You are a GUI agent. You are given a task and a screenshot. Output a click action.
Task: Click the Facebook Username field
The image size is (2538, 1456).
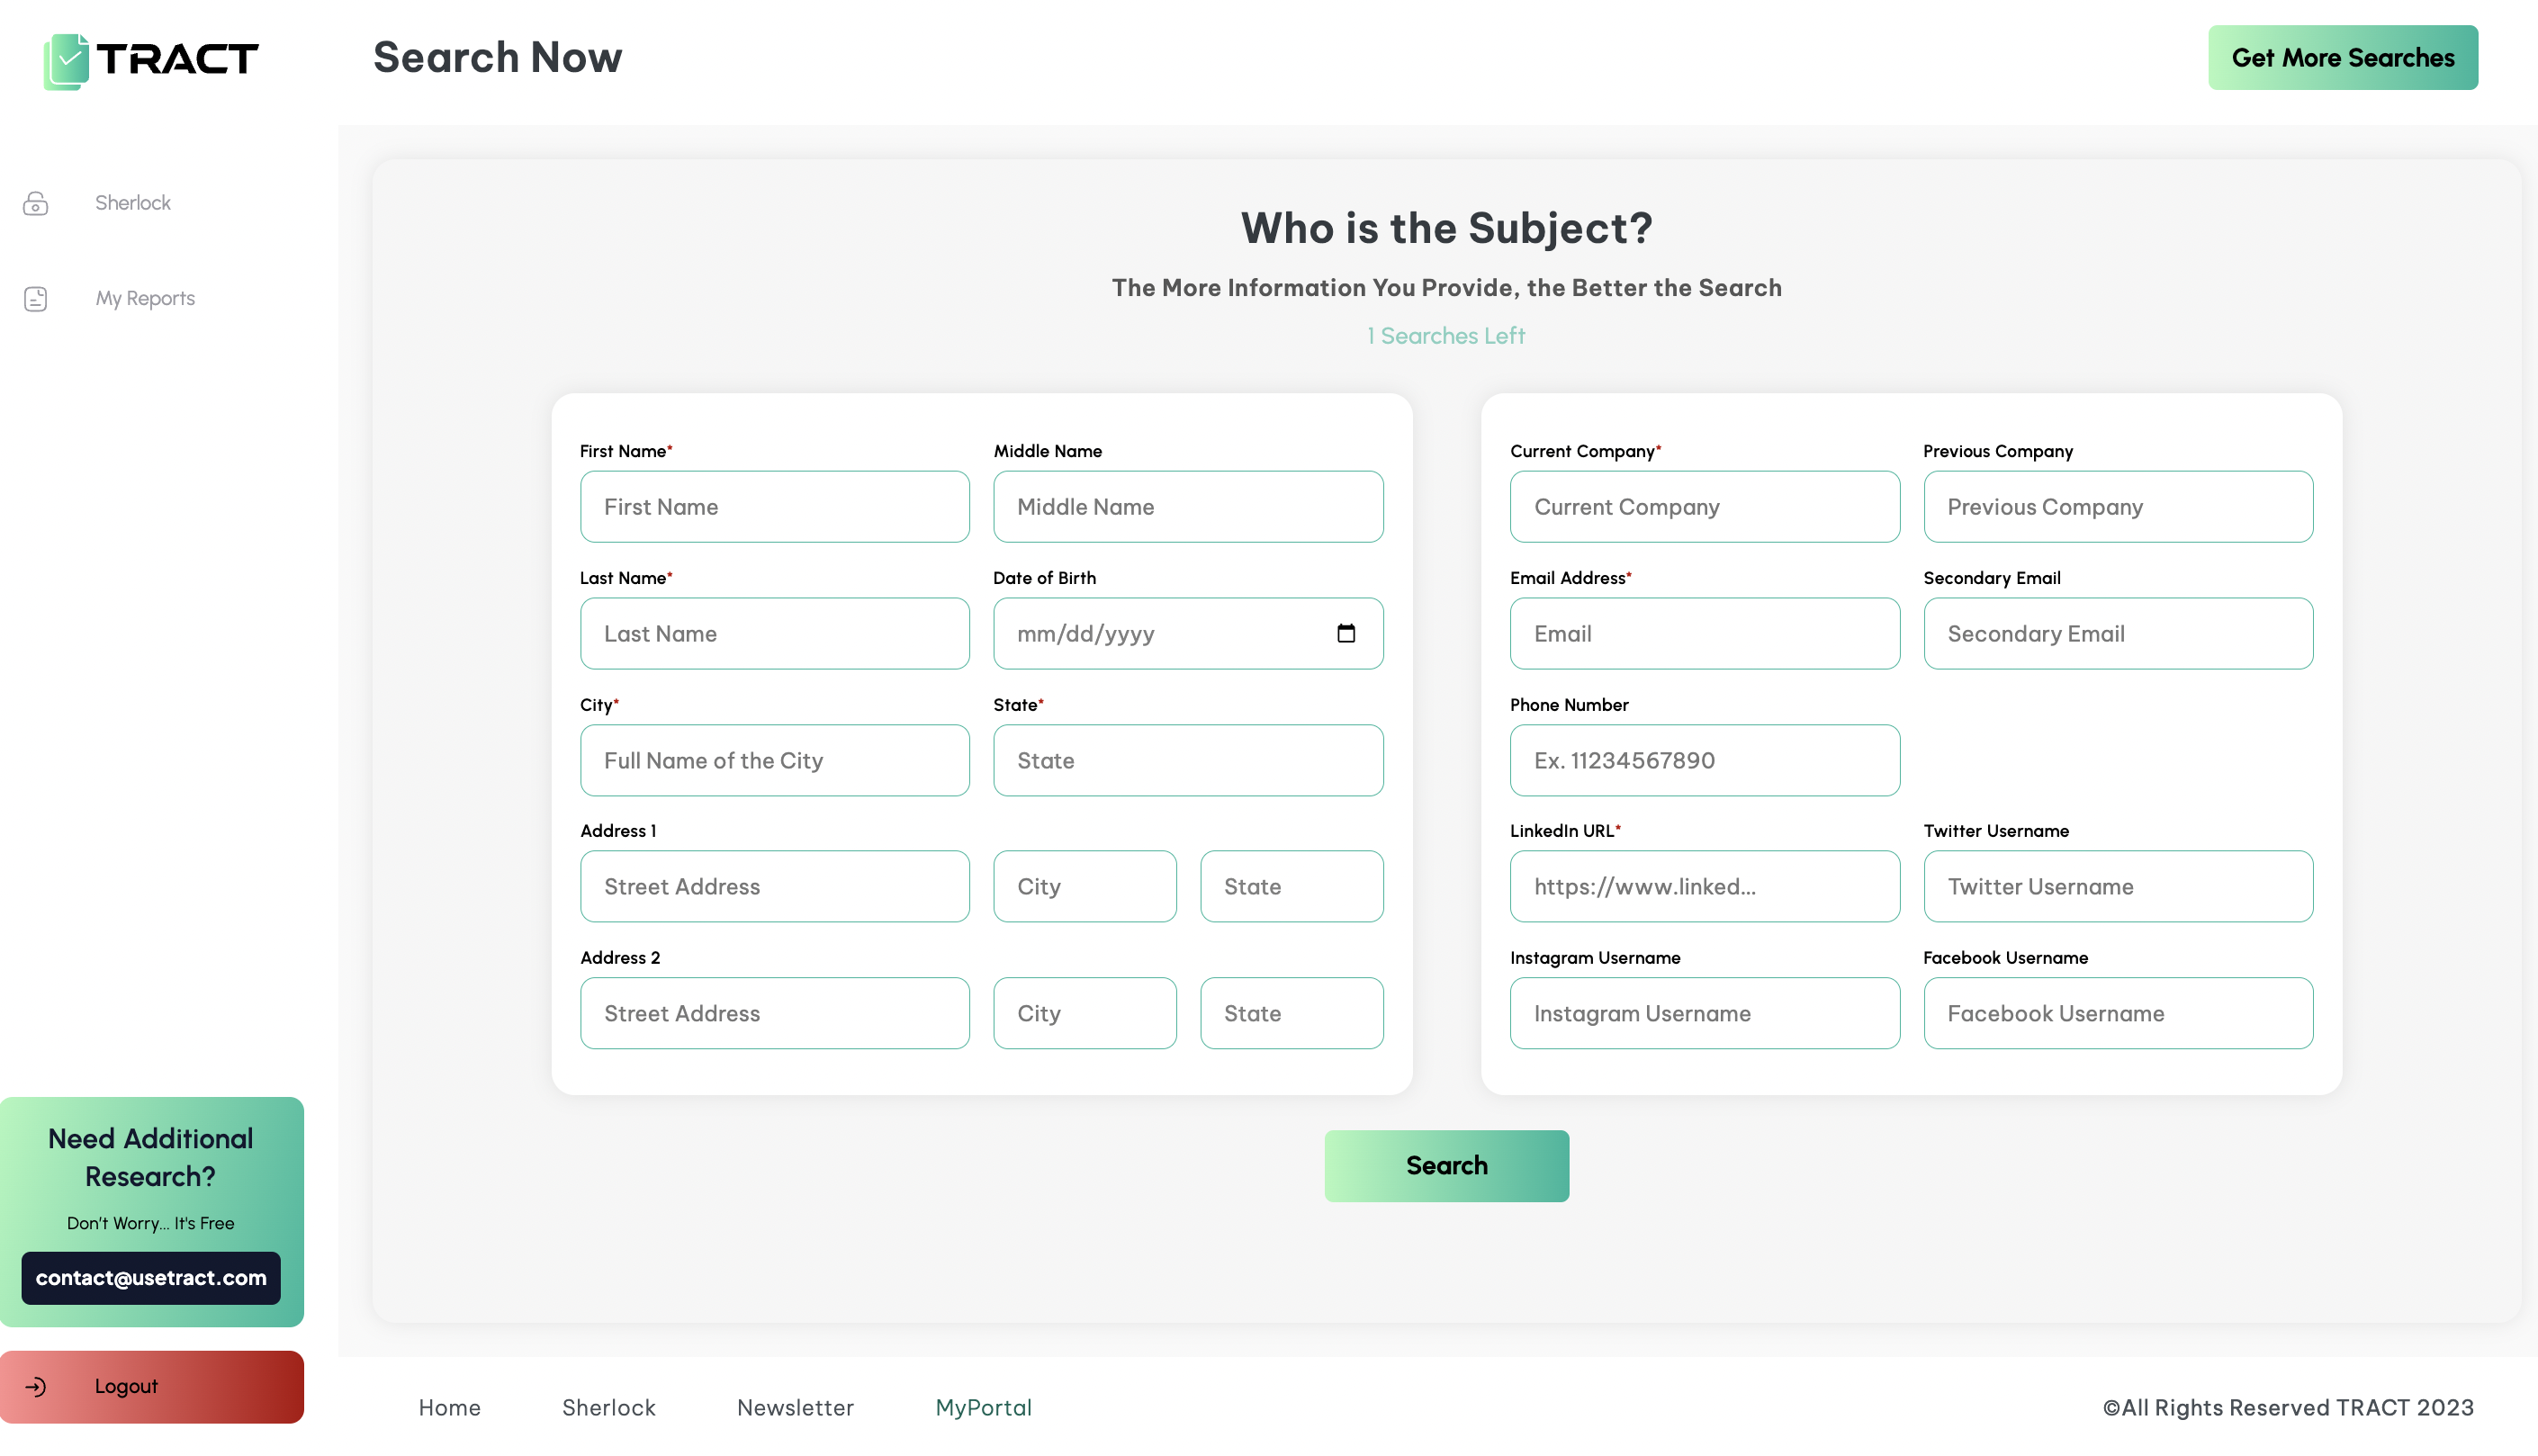click(2118, 1013)
